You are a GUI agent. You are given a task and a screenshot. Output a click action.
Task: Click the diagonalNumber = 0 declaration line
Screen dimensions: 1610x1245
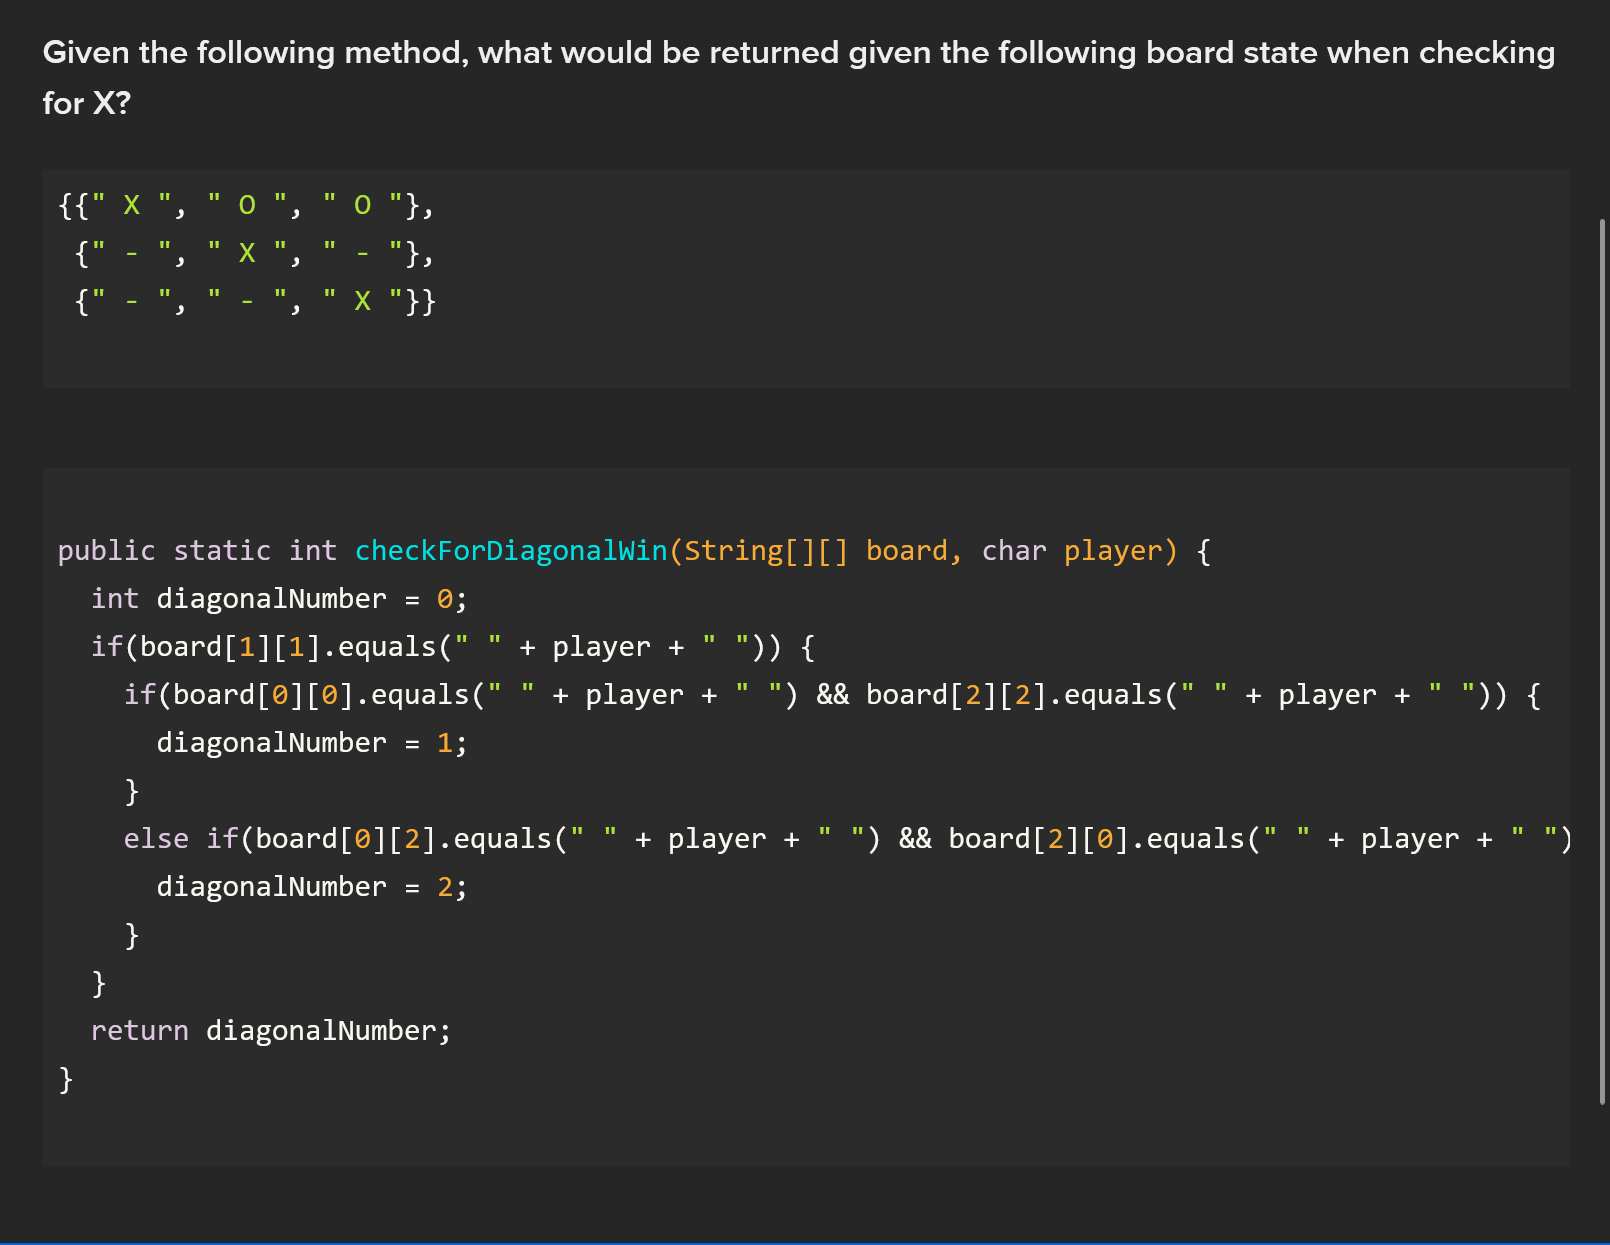click(x=278, y=598)
